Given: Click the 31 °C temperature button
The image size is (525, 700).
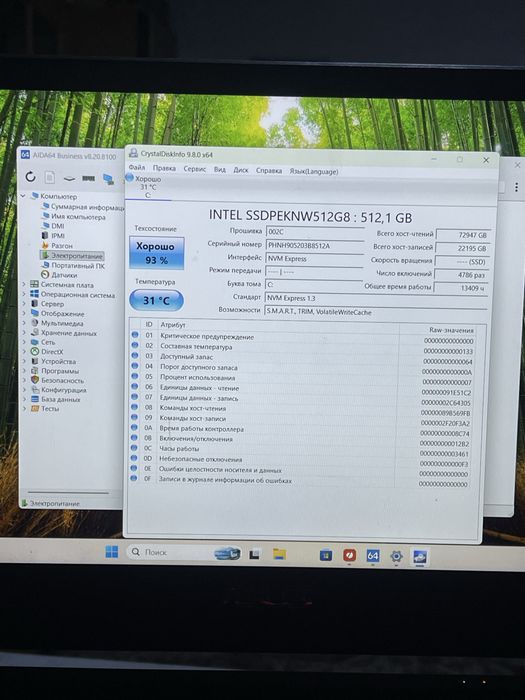Looking at the screenshot, I should pyautogui.click(x=156, y=300).
